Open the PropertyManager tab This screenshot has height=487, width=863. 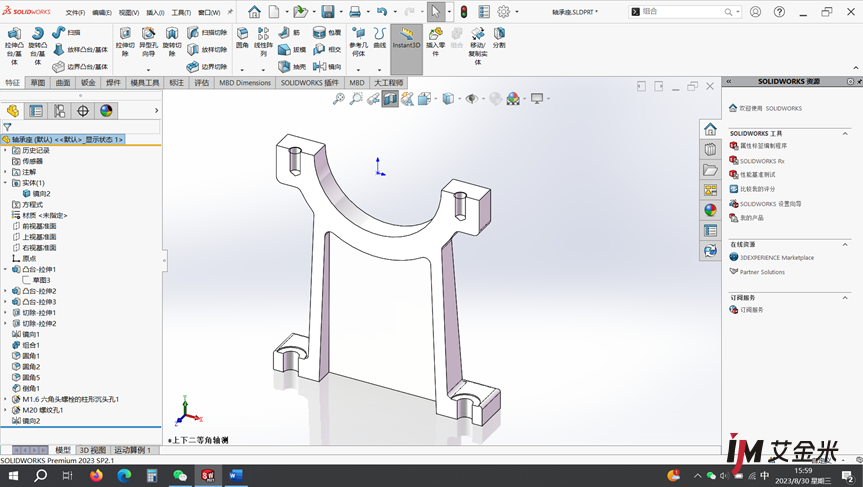click(36, 111)
